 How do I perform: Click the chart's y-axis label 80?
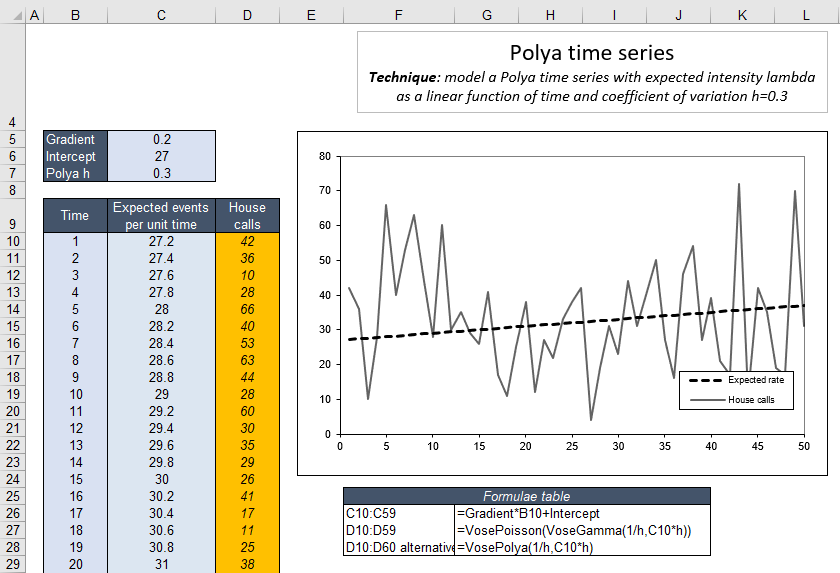pyautogui.click(x=325, y=156)
